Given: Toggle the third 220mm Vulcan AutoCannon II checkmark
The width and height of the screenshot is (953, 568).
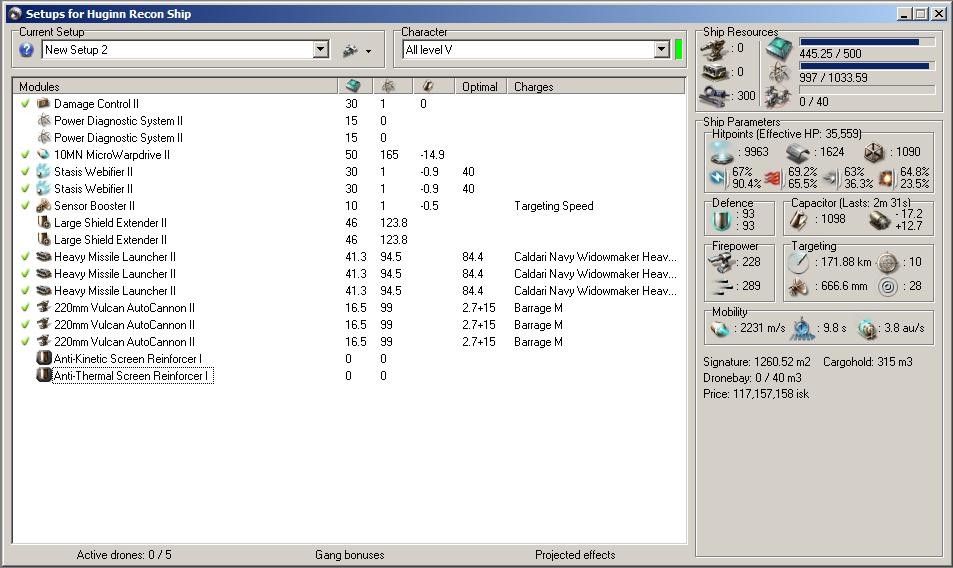Looking at the screenshot, I should click(25, 342).
